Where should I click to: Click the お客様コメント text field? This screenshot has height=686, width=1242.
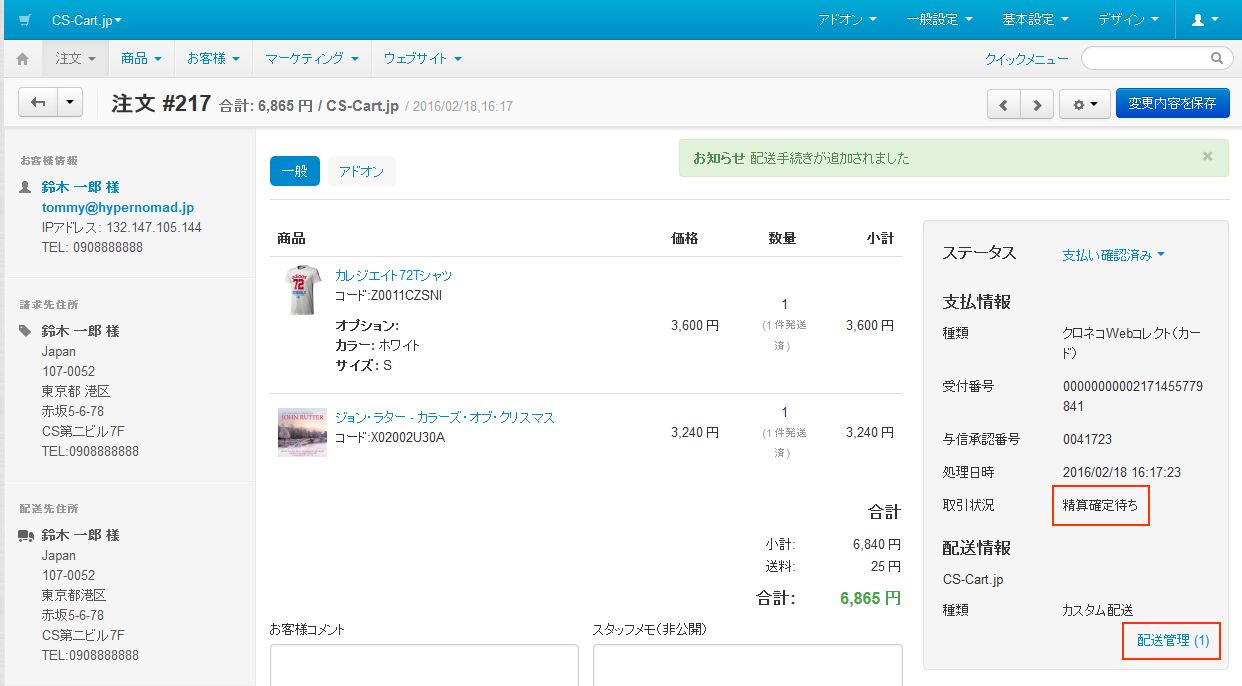click(424, 670)
